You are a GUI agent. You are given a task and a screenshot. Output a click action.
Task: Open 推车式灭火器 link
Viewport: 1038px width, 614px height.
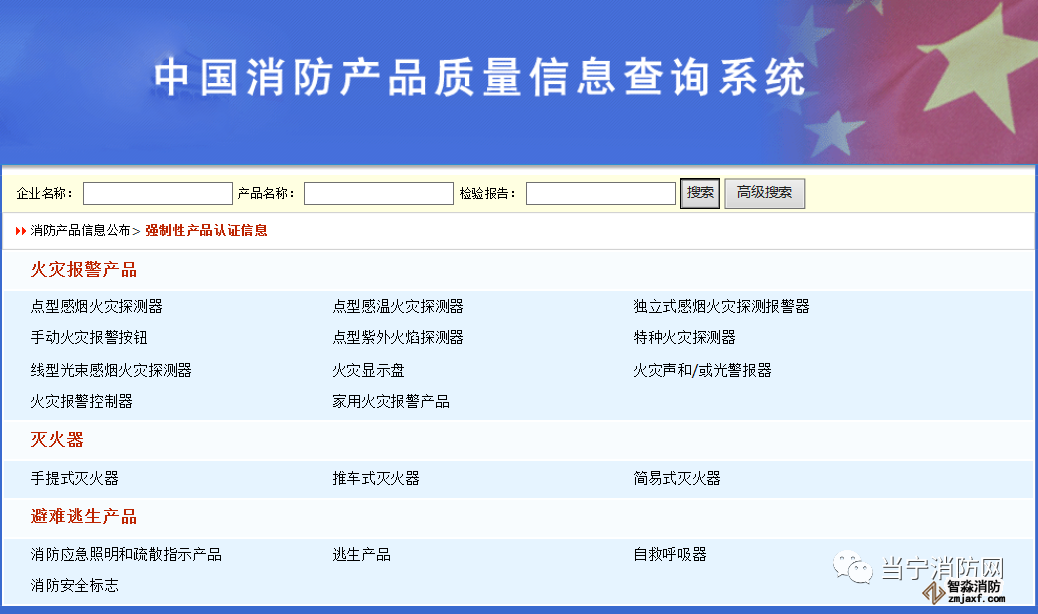pyautogui.click(x=376, y=478)
